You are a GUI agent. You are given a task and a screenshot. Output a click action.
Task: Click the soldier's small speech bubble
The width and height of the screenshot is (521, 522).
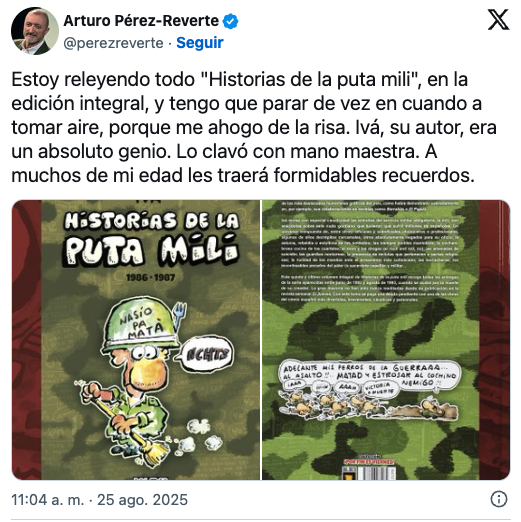[x=207, y=354]
